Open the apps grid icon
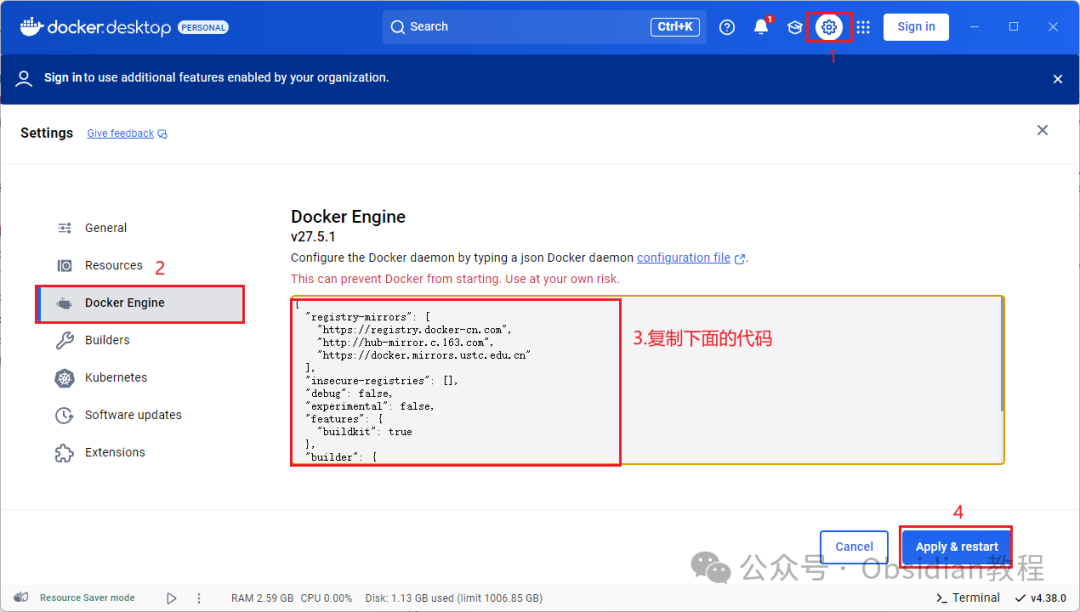The image size is (1080, 612). (863, 27)
